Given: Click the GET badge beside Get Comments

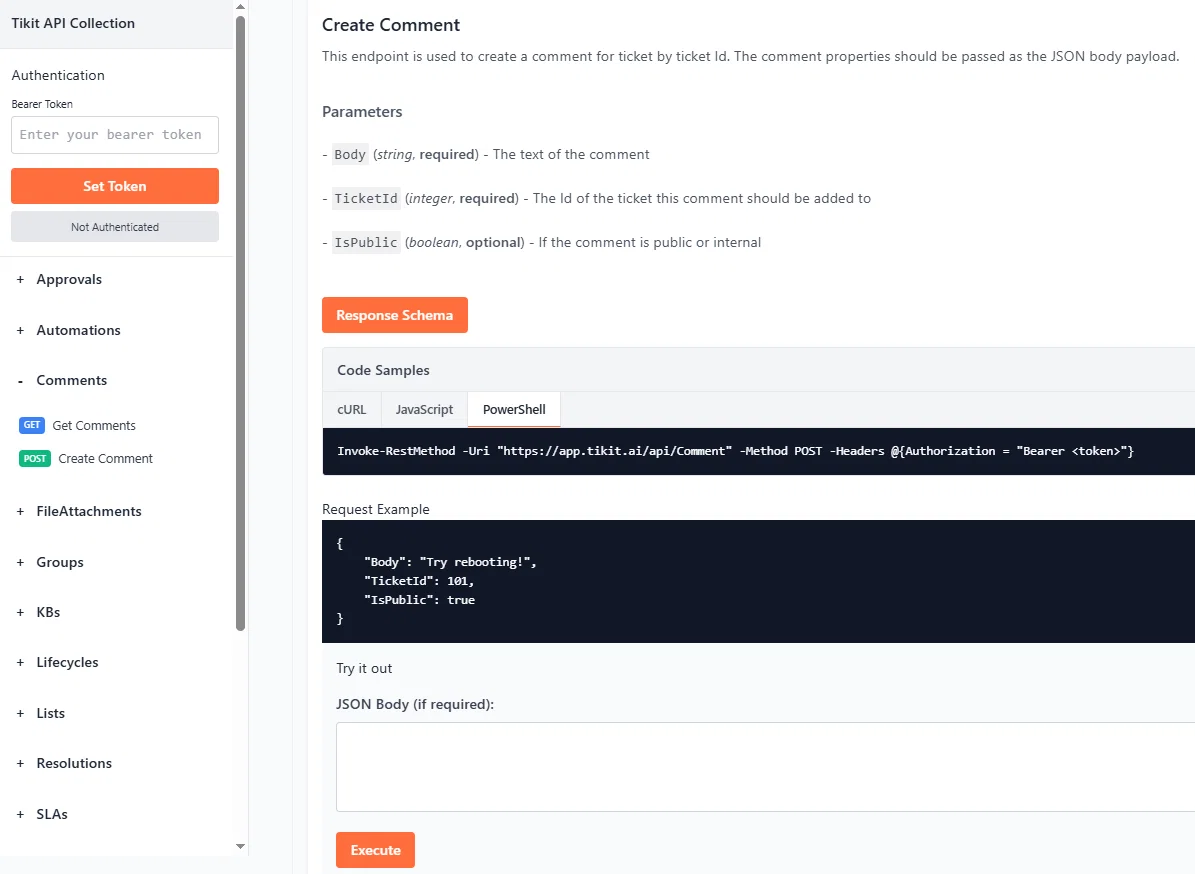Looking at the screenshot, I should pos(32,425).
